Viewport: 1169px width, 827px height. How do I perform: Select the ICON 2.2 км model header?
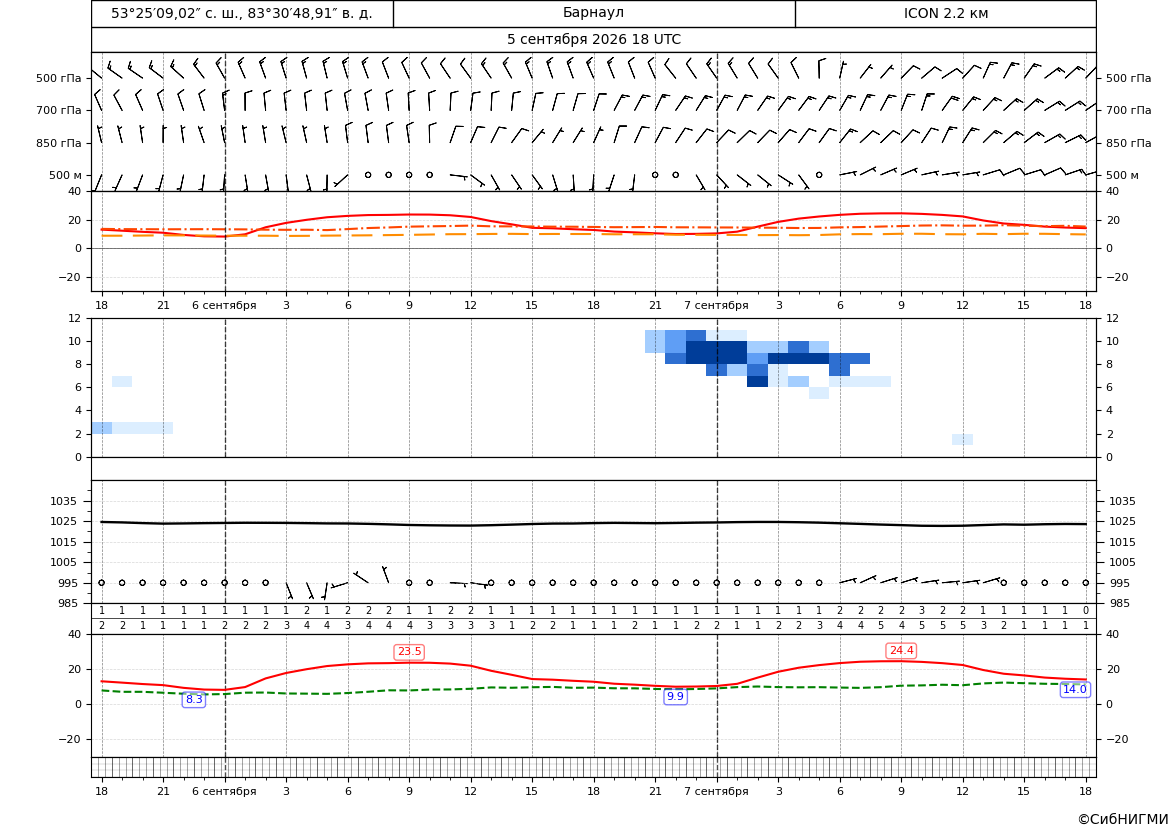pos(945,13)
